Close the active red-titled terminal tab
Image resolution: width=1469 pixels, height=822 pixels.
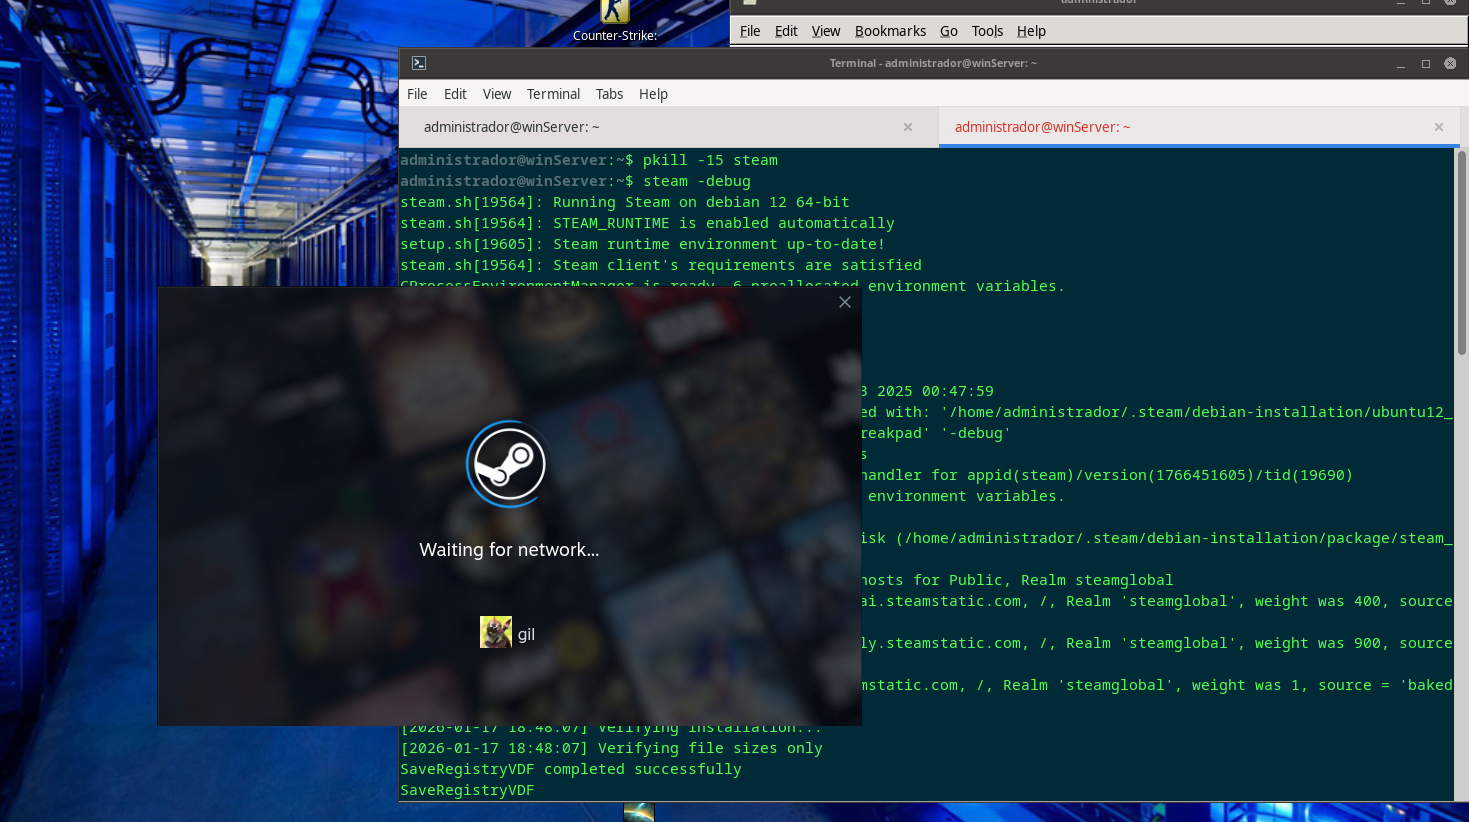[x=1439, y=127]
